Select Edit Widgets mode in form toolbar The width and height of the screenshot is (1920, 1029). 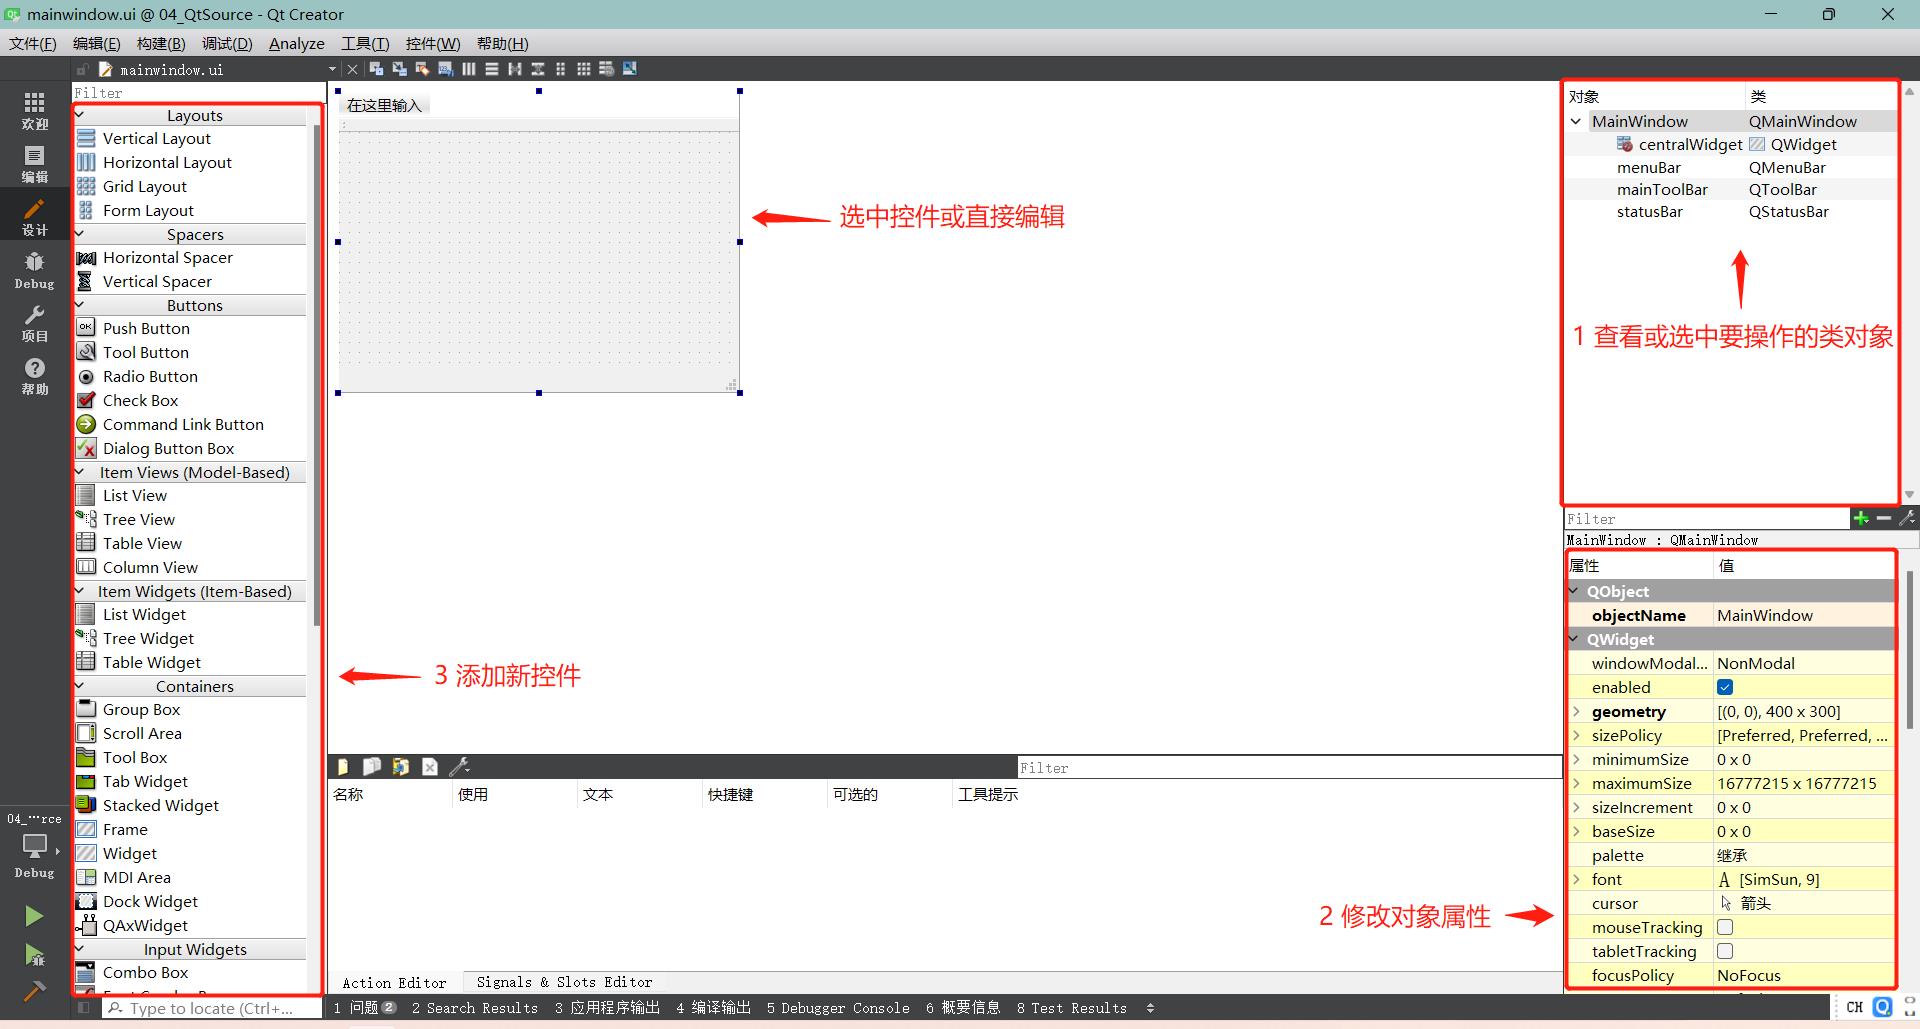376,69
